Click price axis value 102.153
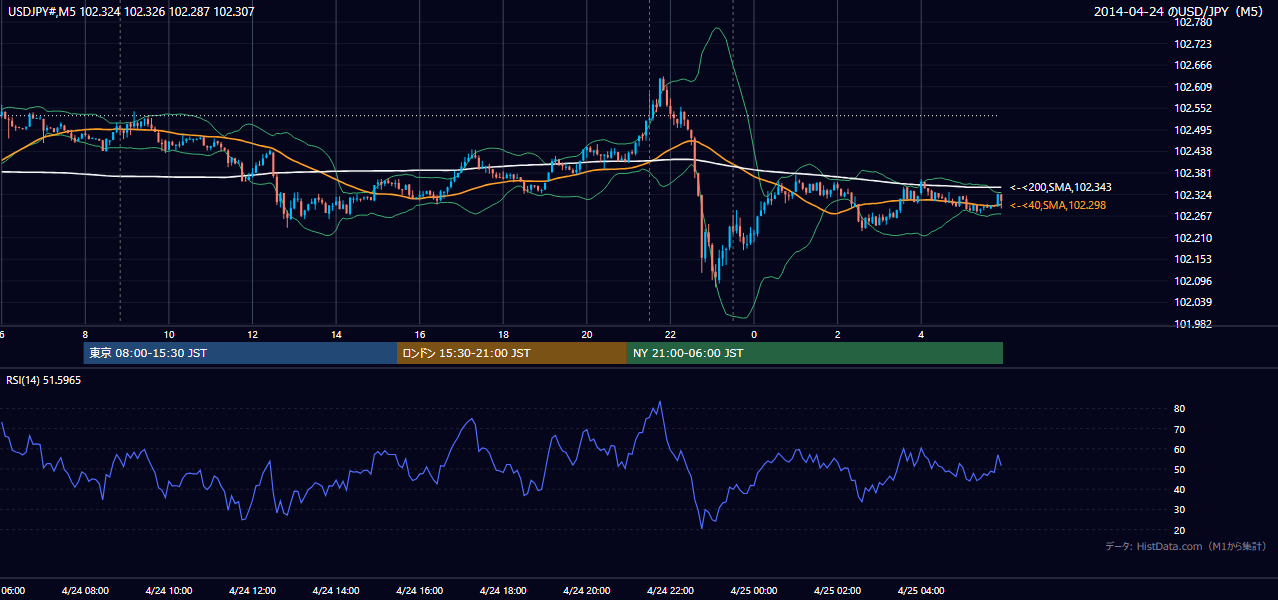The image size is (1278, 600). (x=1193, y=259)
